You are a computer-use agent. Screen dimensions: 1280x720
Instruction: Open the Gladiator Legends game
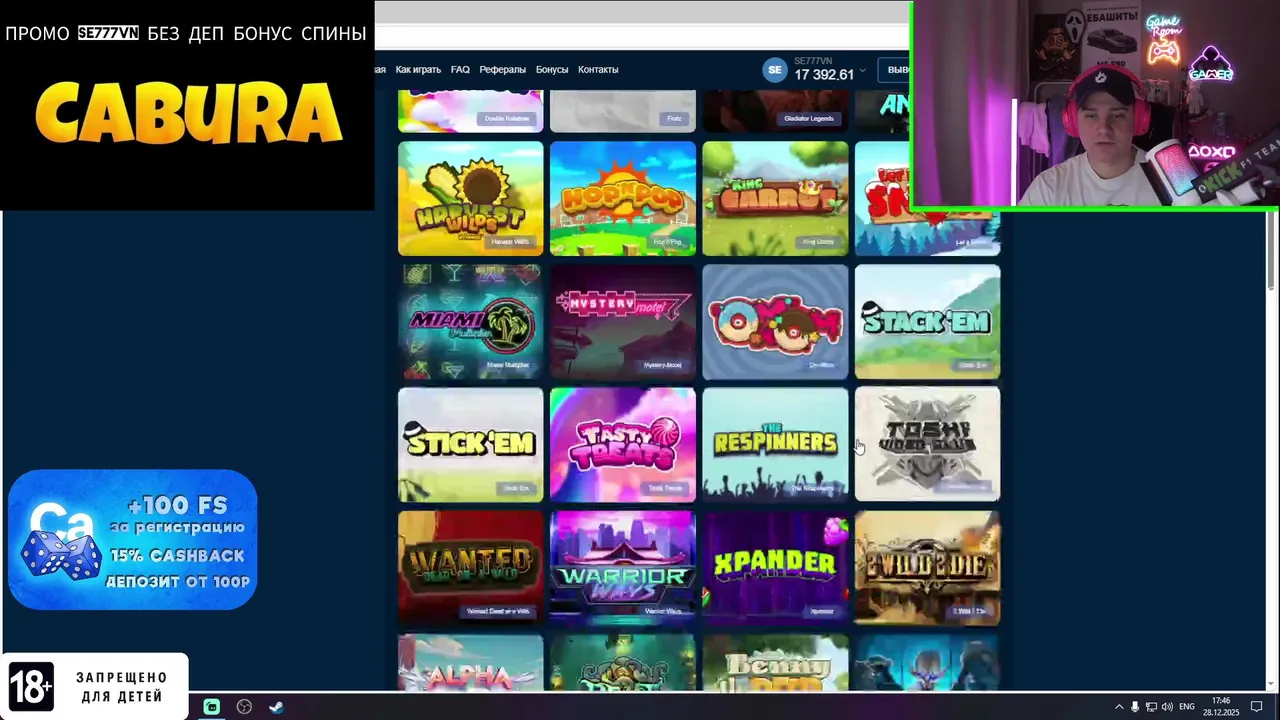click(775, 111)
